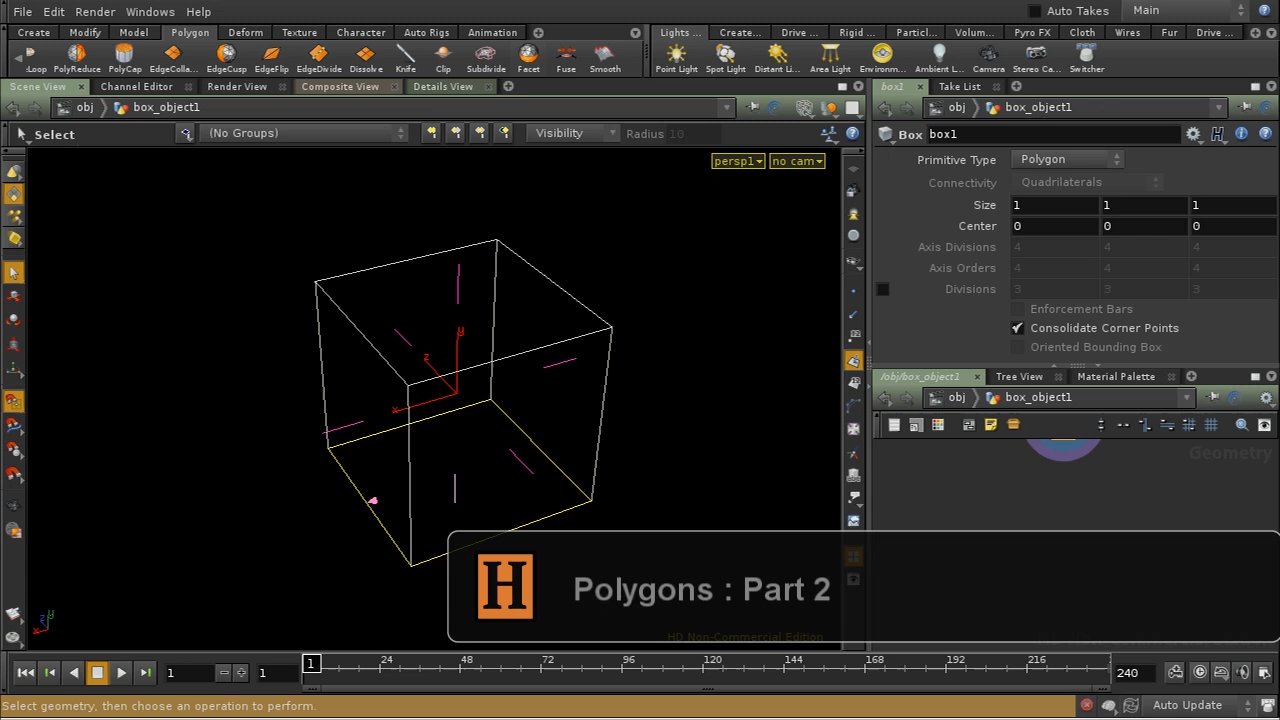Switch to the Deform shelf tab
The height and width of the screenshot is (720, 1280).
(245, 33)
